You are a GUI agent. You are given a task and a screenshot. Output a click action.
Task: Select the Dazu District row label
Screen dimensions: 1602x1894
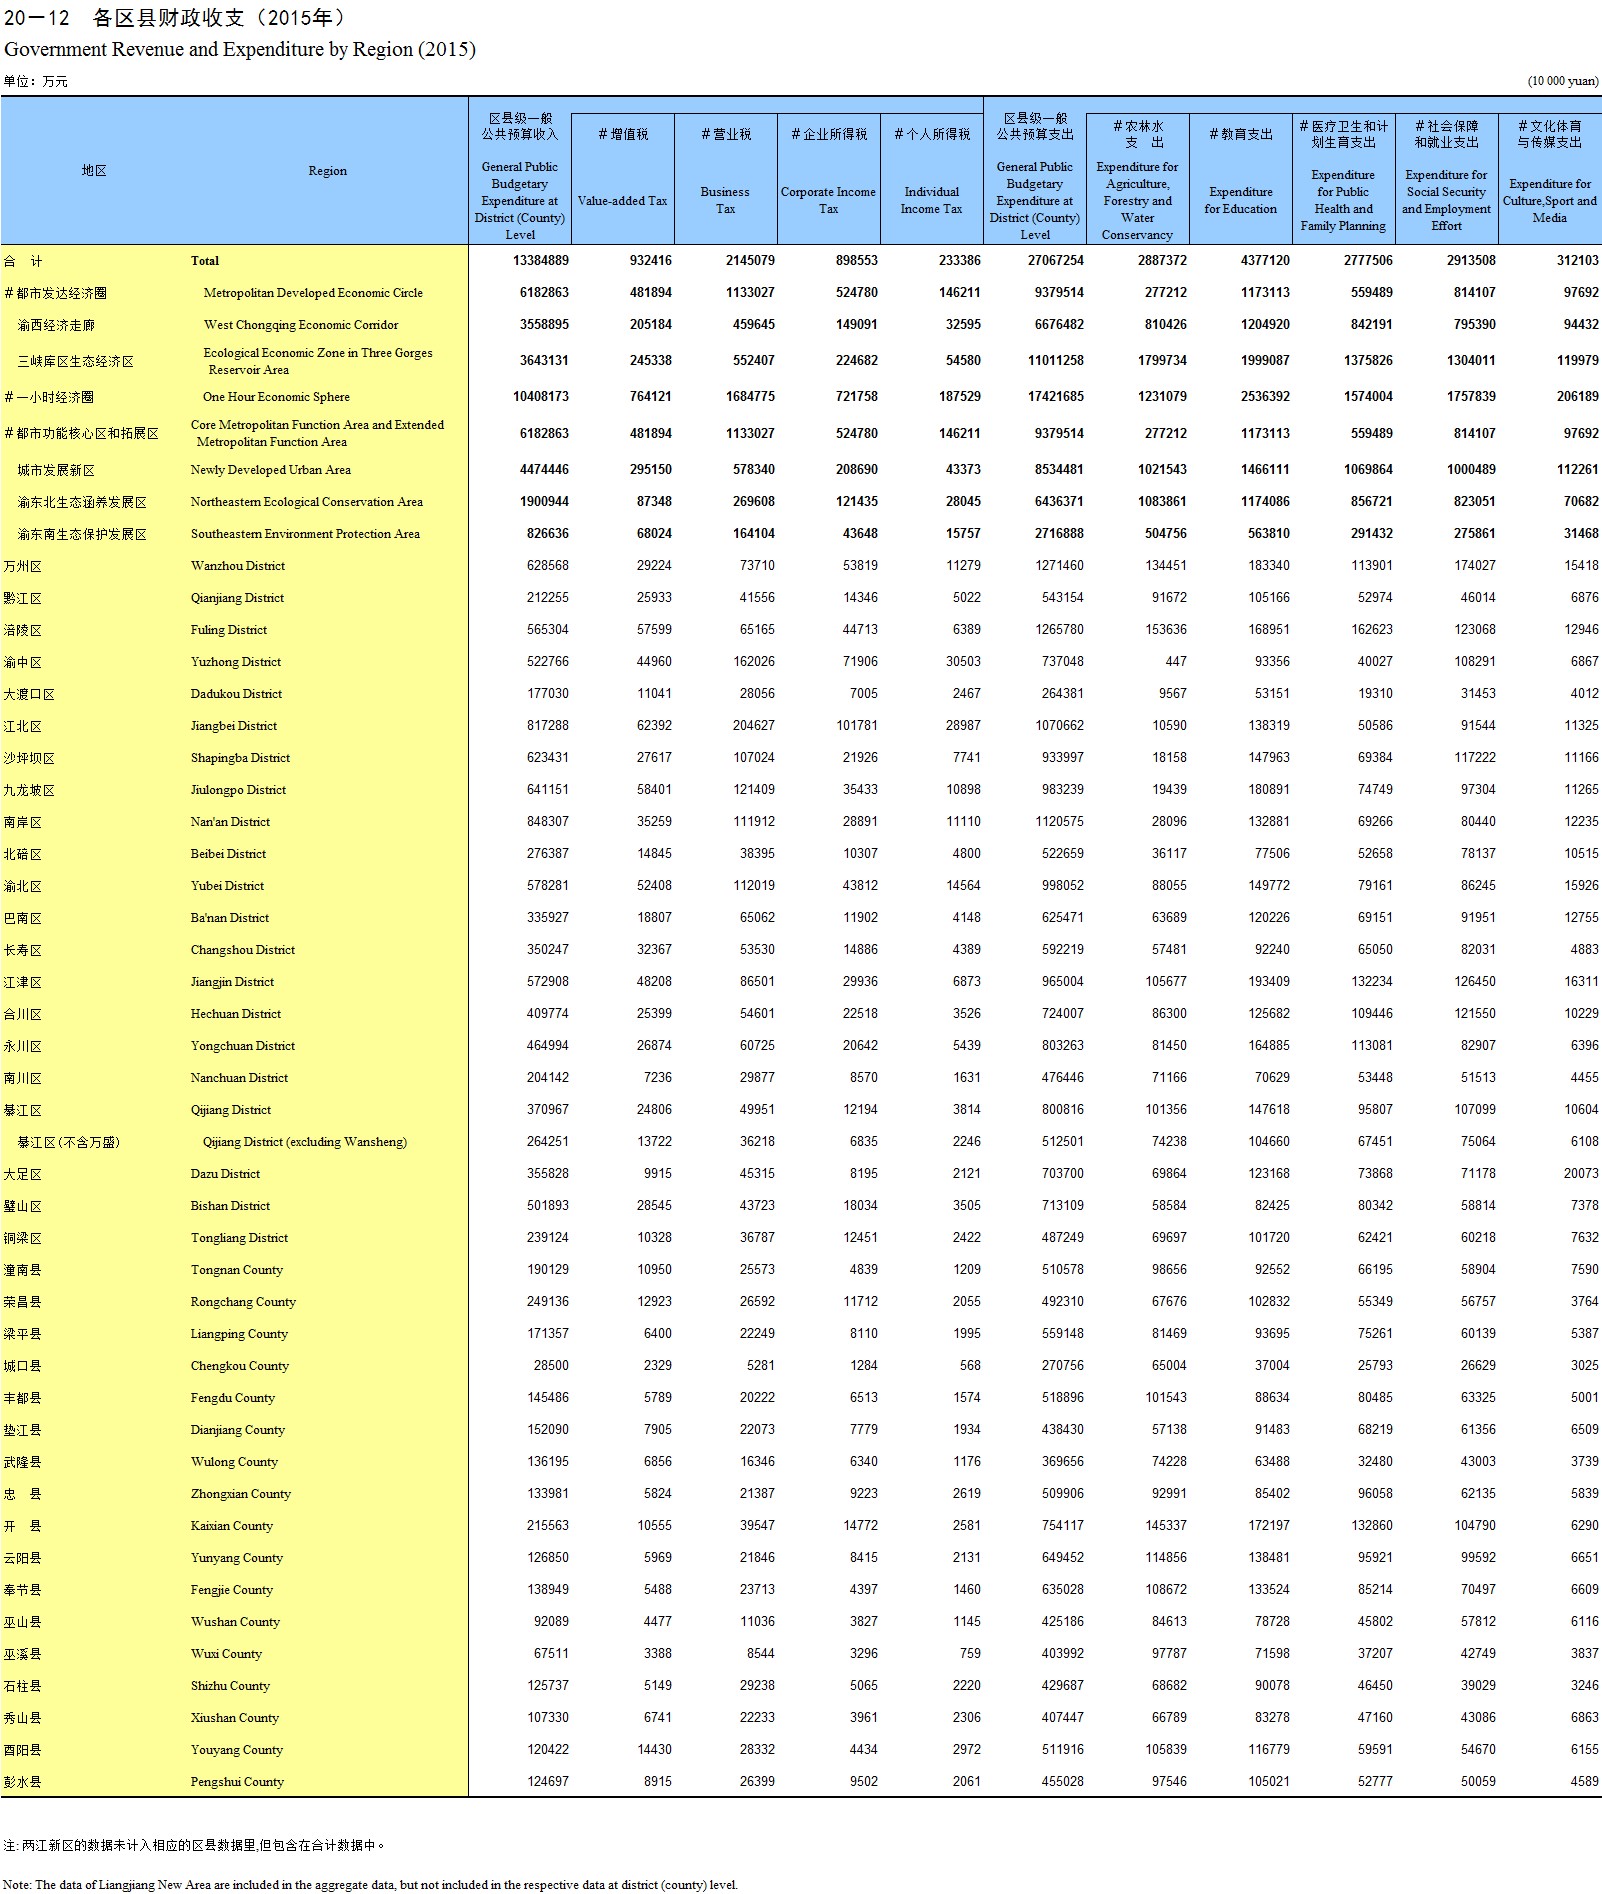click(x=225, y=1174)
